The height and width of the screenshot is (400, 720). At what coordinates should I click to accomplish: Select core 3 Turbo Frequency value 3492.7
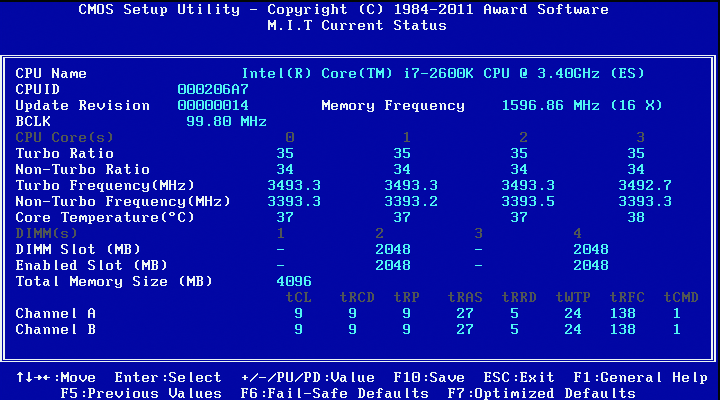point(635,185)
